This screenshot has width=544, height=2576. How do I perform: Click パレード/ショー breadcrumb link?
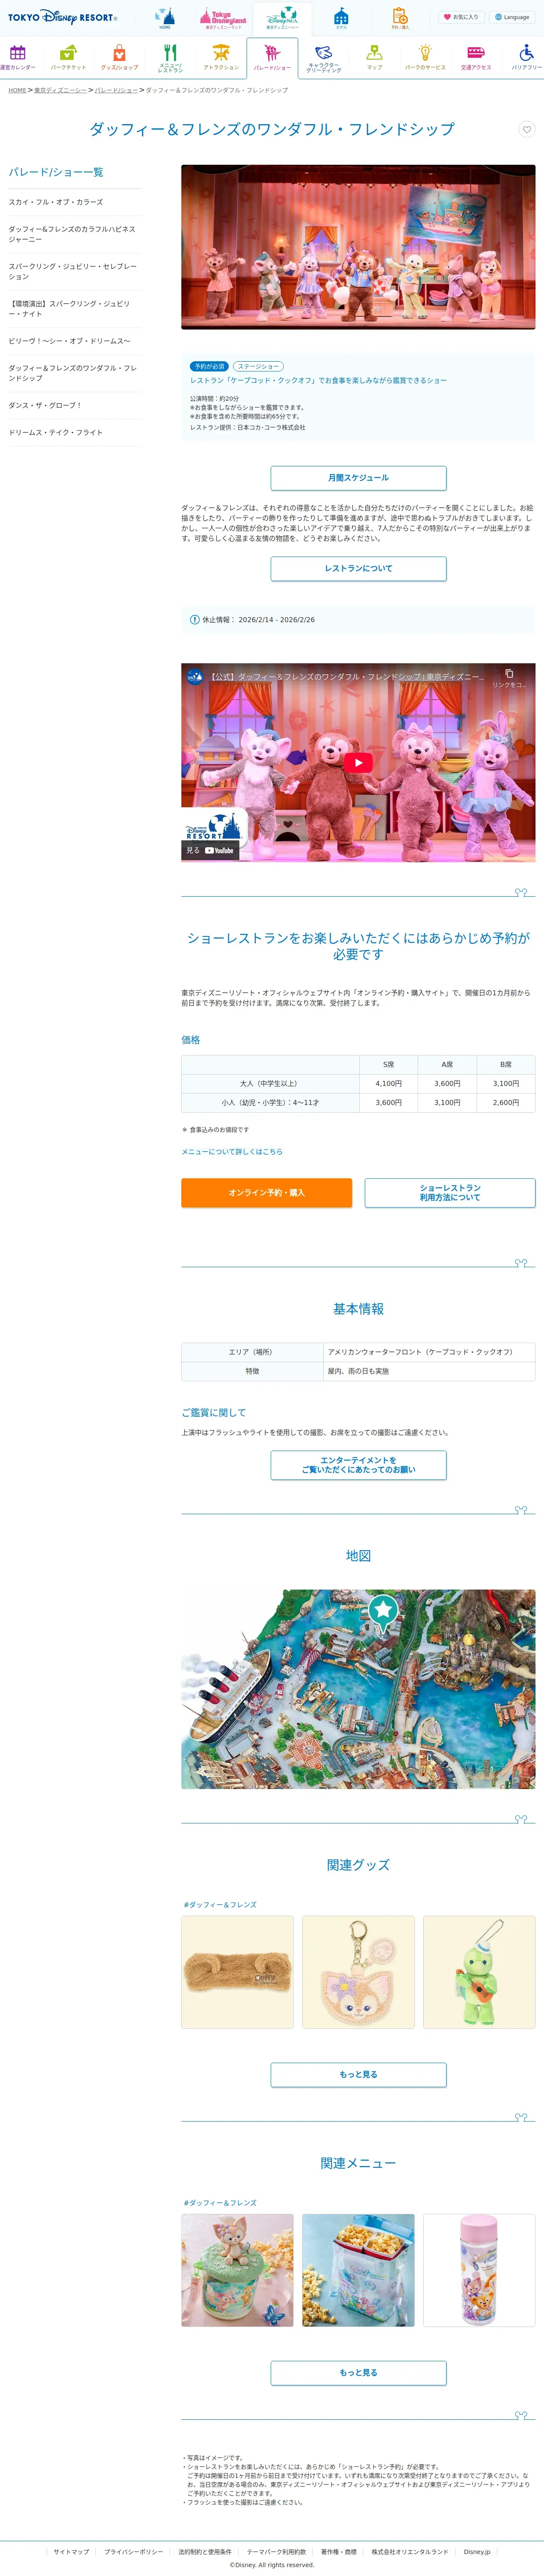(x=116, y=90)
